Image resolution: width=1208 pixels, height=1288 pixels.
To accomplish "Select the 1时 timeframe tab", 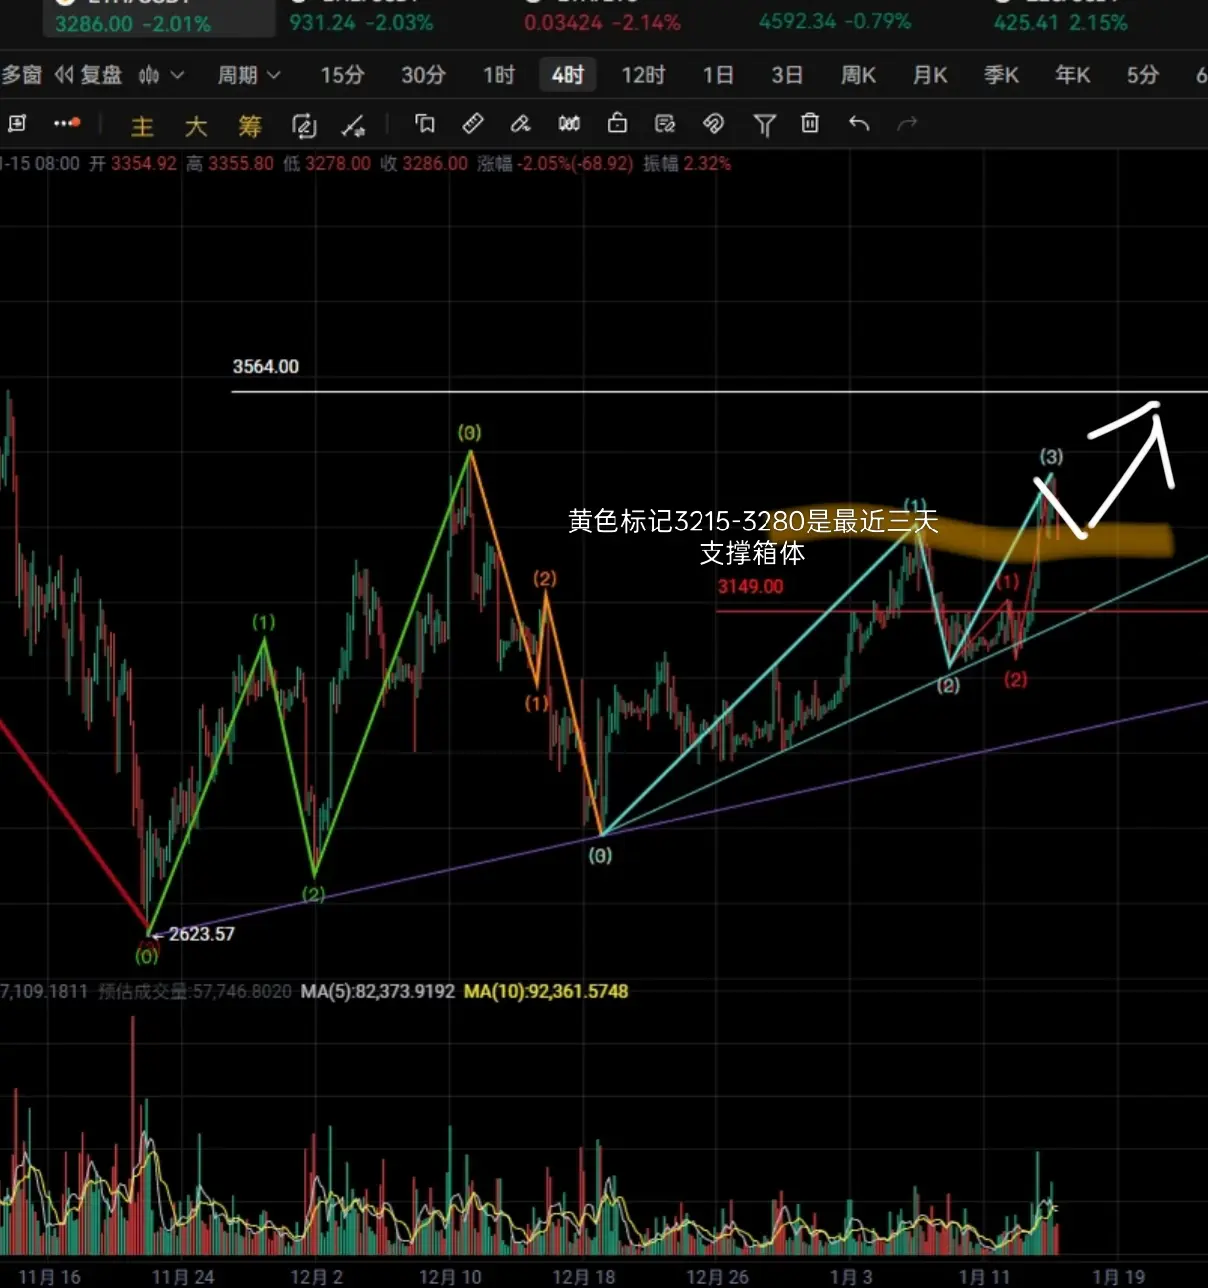I will [x=498, y=75].
